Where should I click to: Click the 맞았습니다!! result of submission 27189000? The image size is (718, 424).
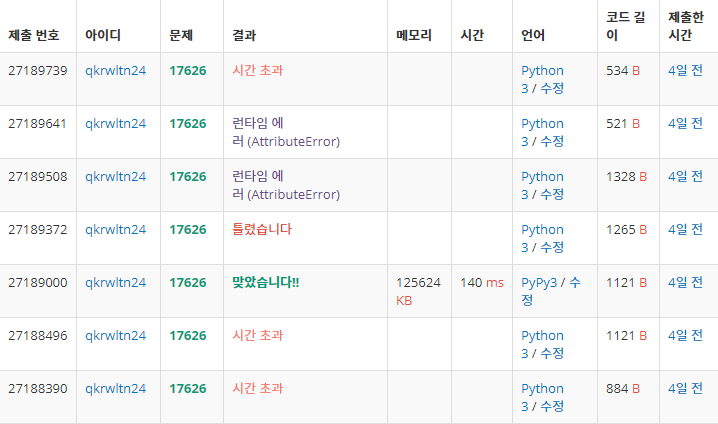[266, 283]
